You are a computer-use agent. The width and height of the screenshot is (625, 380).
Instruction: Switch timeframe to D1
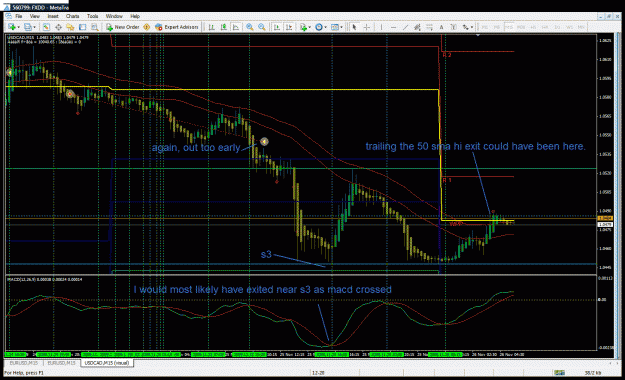(x=557, y=27)
